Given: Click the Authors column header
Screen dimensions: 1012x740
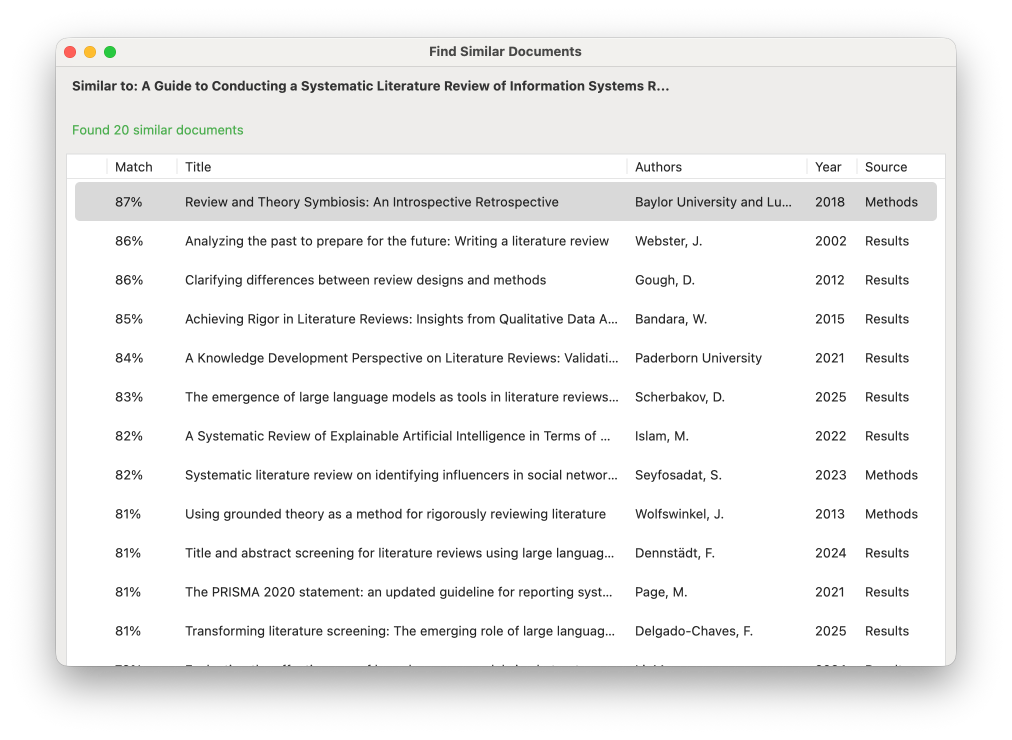Looking at the screenshot, I should [658, 167].
